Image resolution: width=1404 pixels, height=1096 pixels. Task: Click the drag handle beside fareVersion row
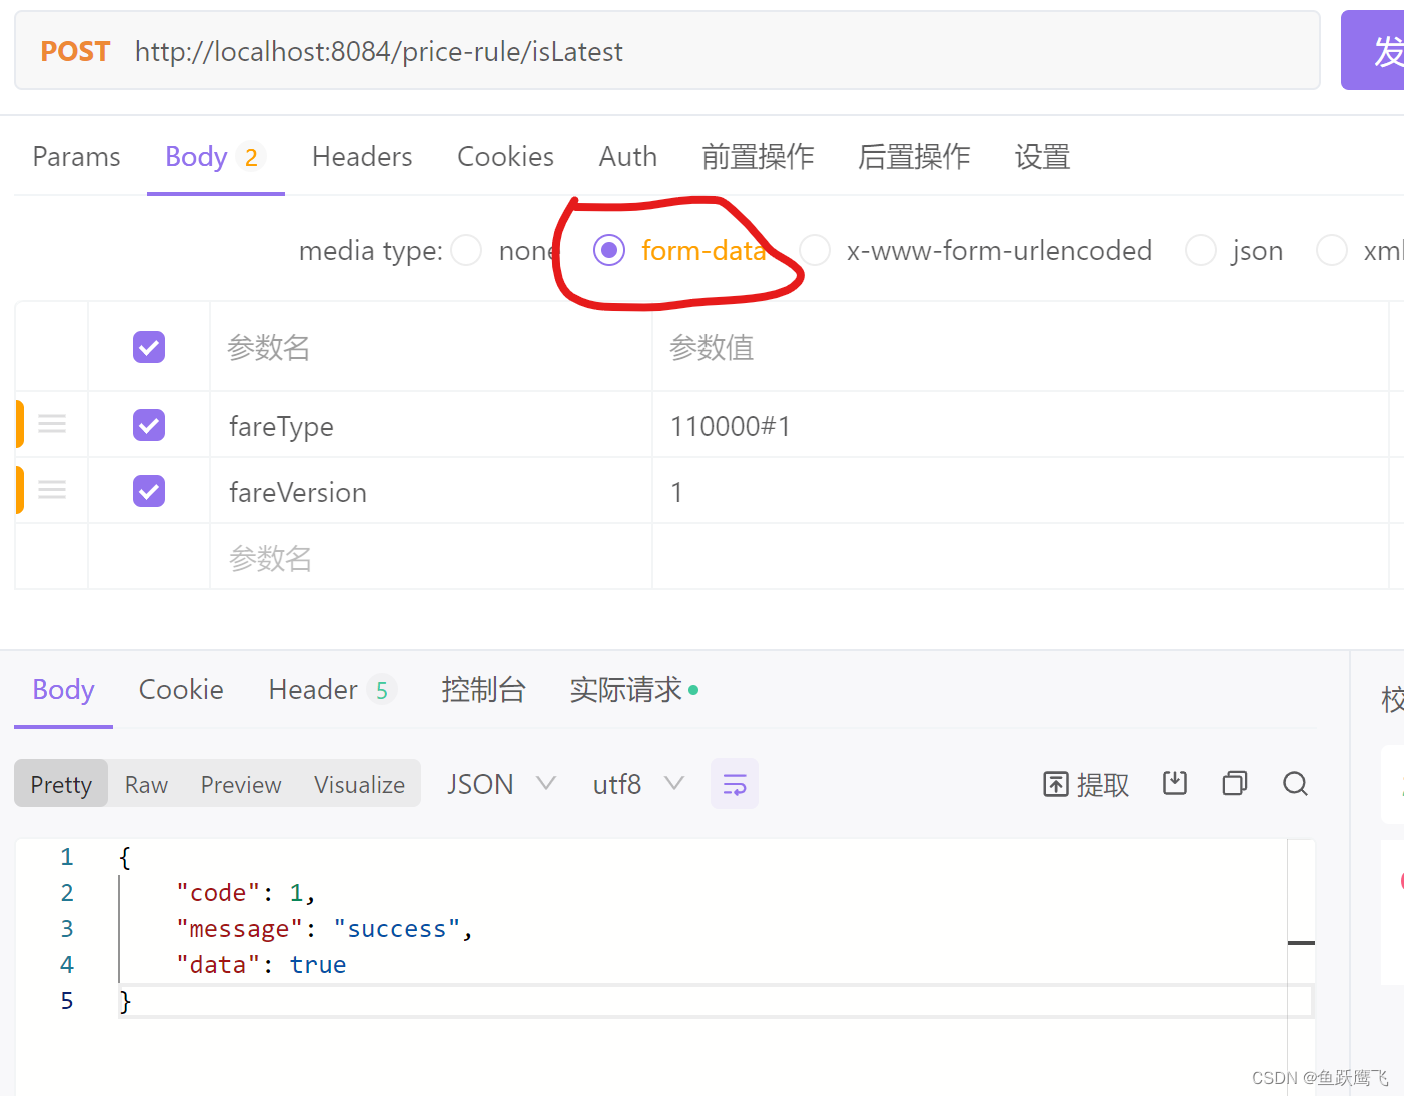click(x=51, y=490)
